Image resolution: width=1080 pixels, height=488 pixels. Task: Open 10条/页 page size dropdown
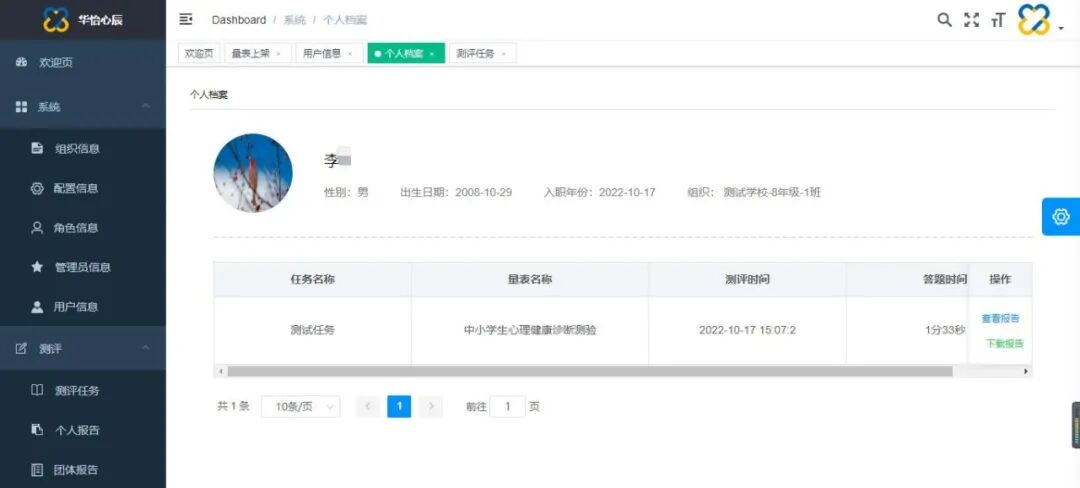point(300,407)
